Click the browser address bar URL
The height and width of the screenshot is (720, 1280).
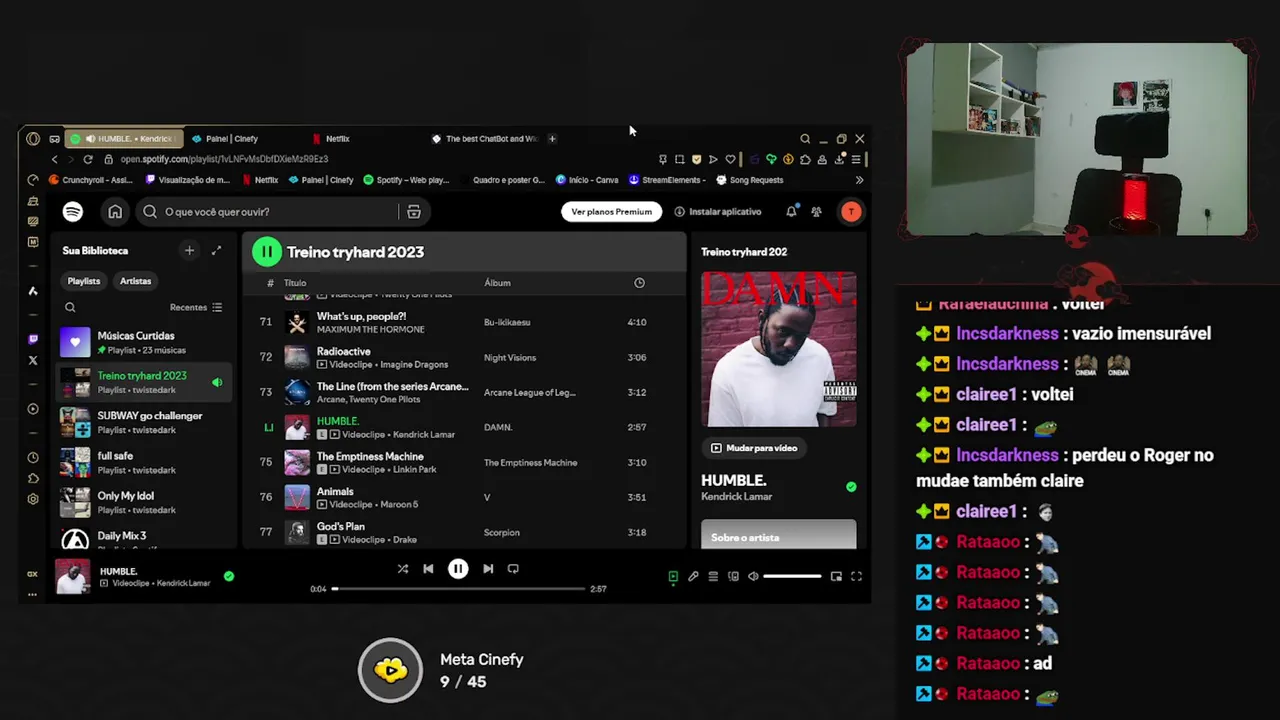pos(224,159)
